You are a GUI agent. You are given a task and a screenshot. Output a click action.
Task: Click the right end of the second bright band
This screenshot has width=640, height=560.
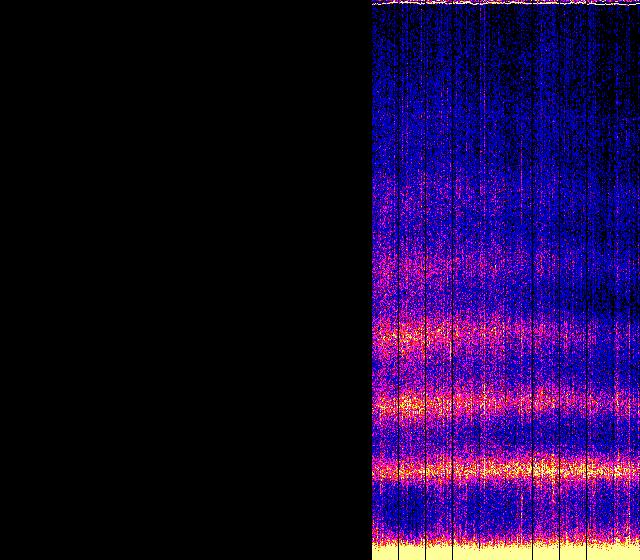tap(628, 404)
